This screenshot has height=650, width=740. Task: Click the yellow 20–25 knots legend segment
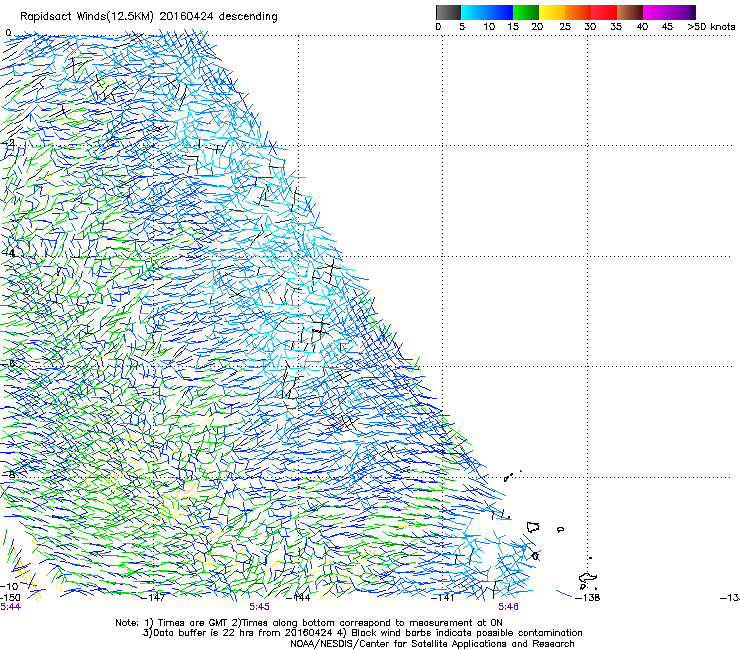(552, 12)
